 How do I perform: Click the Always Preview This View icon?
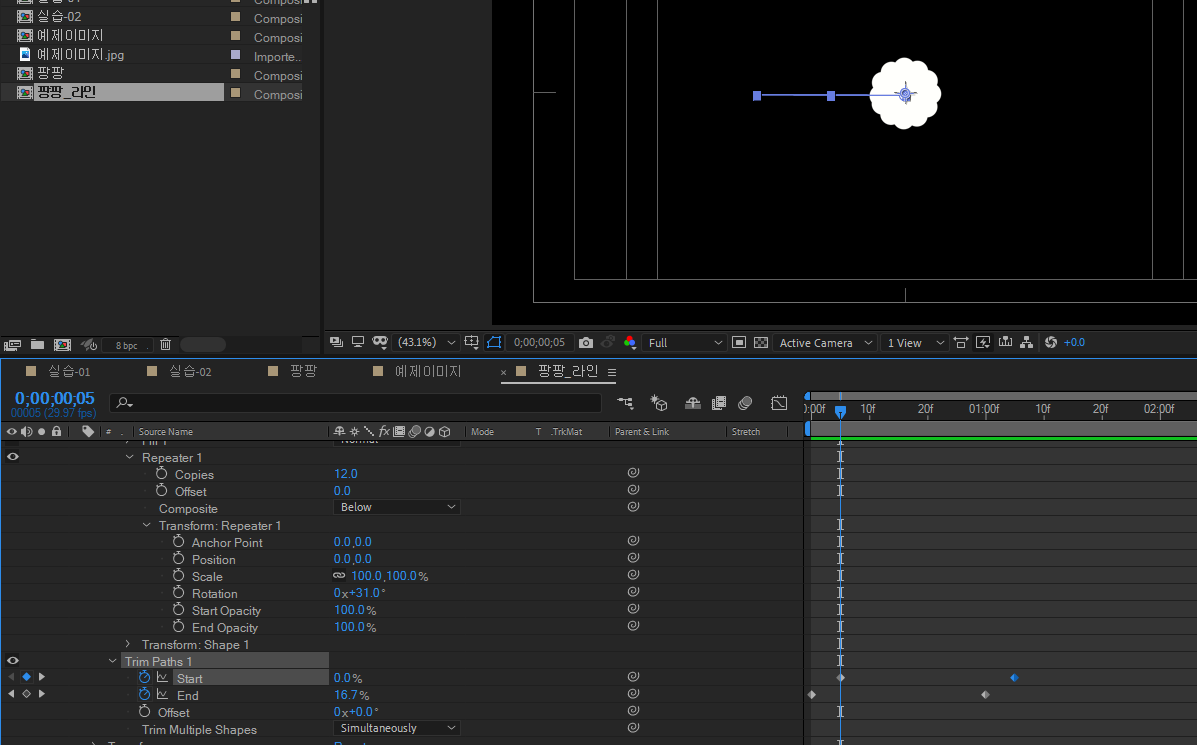337,343
